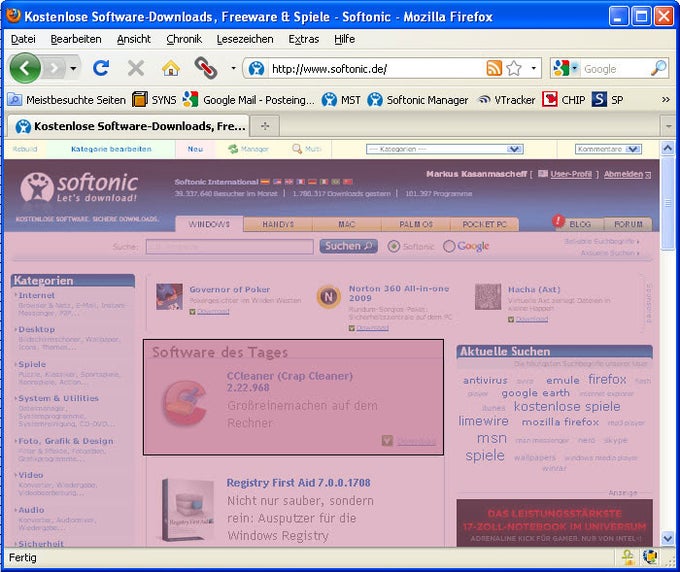Click the globe add-on icon in status bar
The image size is (680, 572).
[650, 556]
